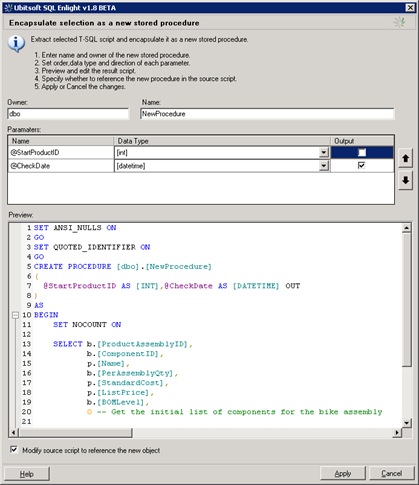Click the SET NOCOUNT ON line

87,325
